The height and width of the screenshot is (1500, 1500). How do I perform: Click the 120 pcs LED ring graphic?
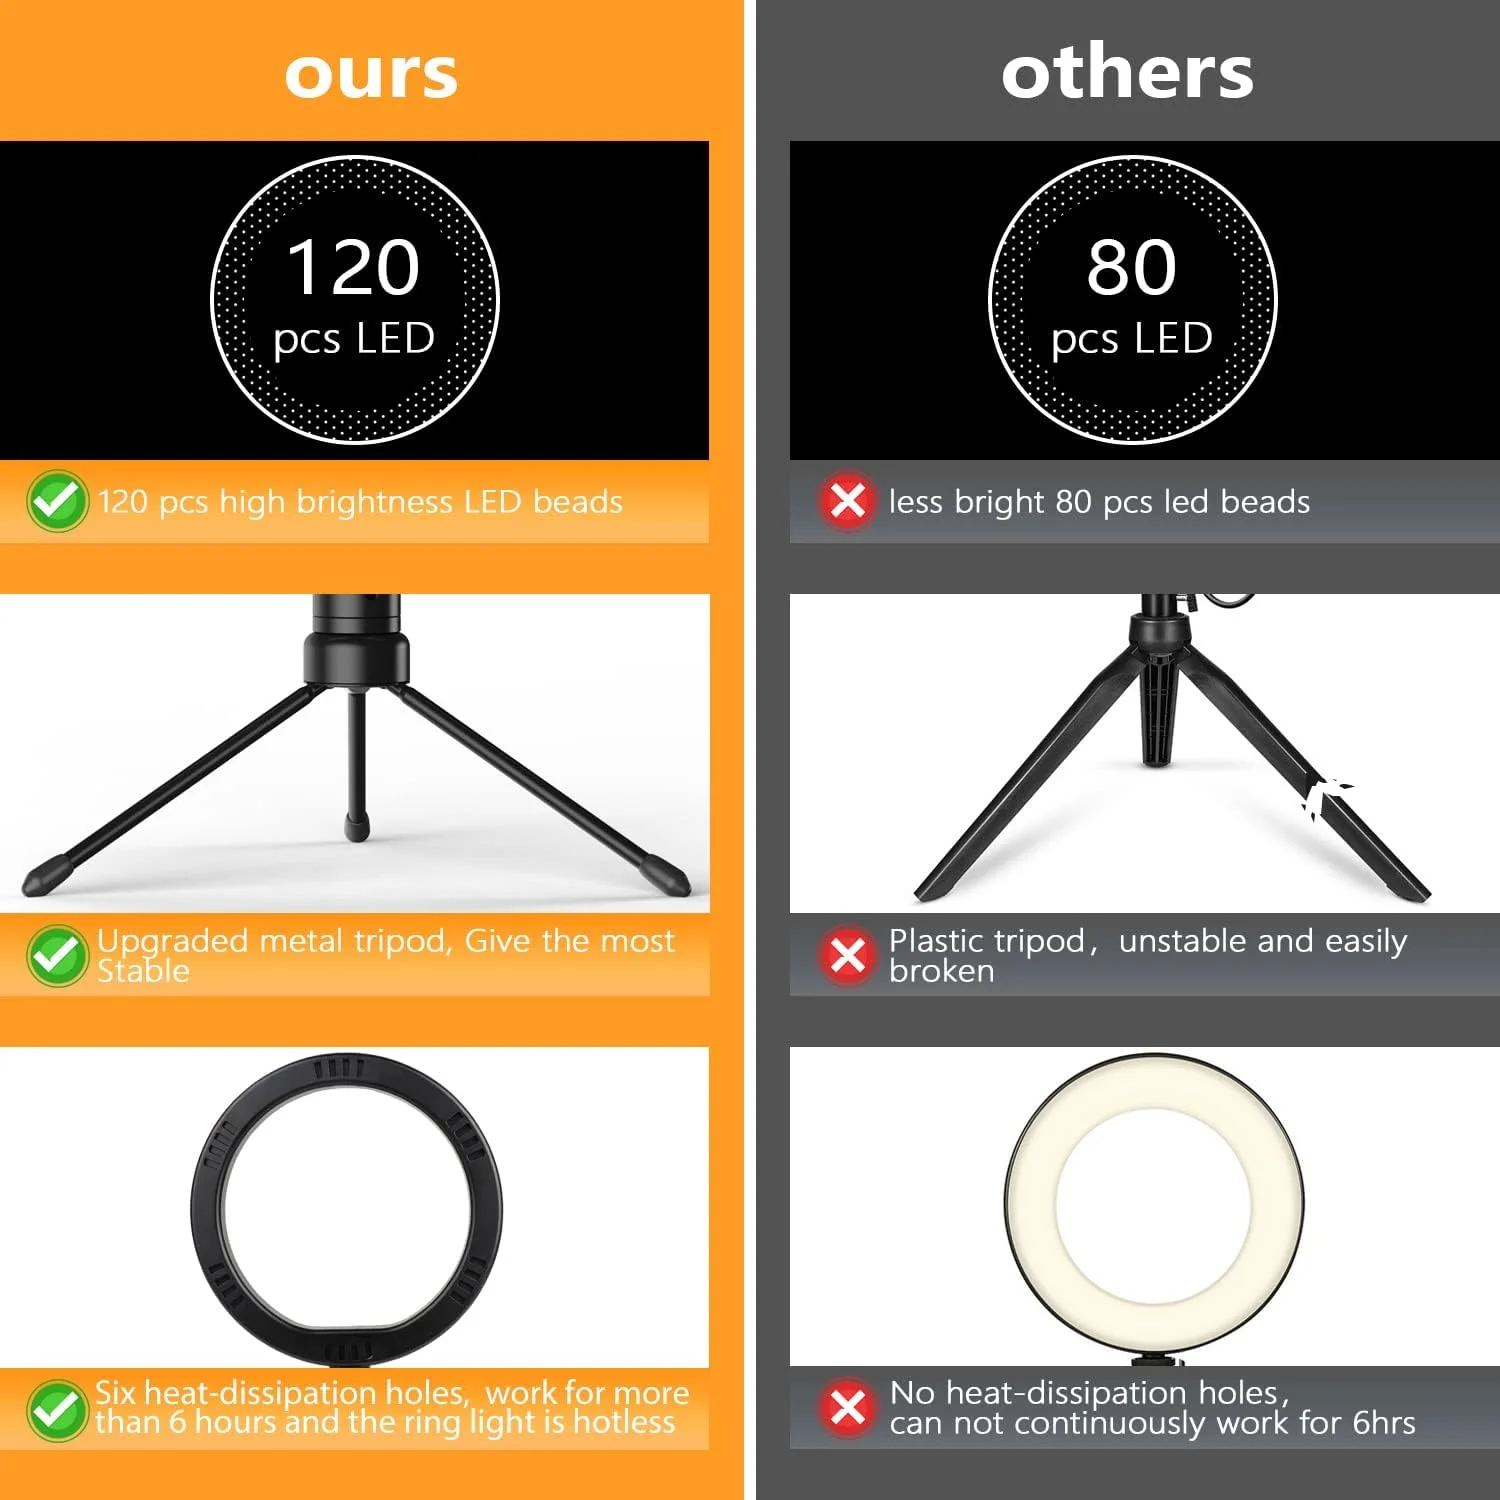click(x=354, y=299)
